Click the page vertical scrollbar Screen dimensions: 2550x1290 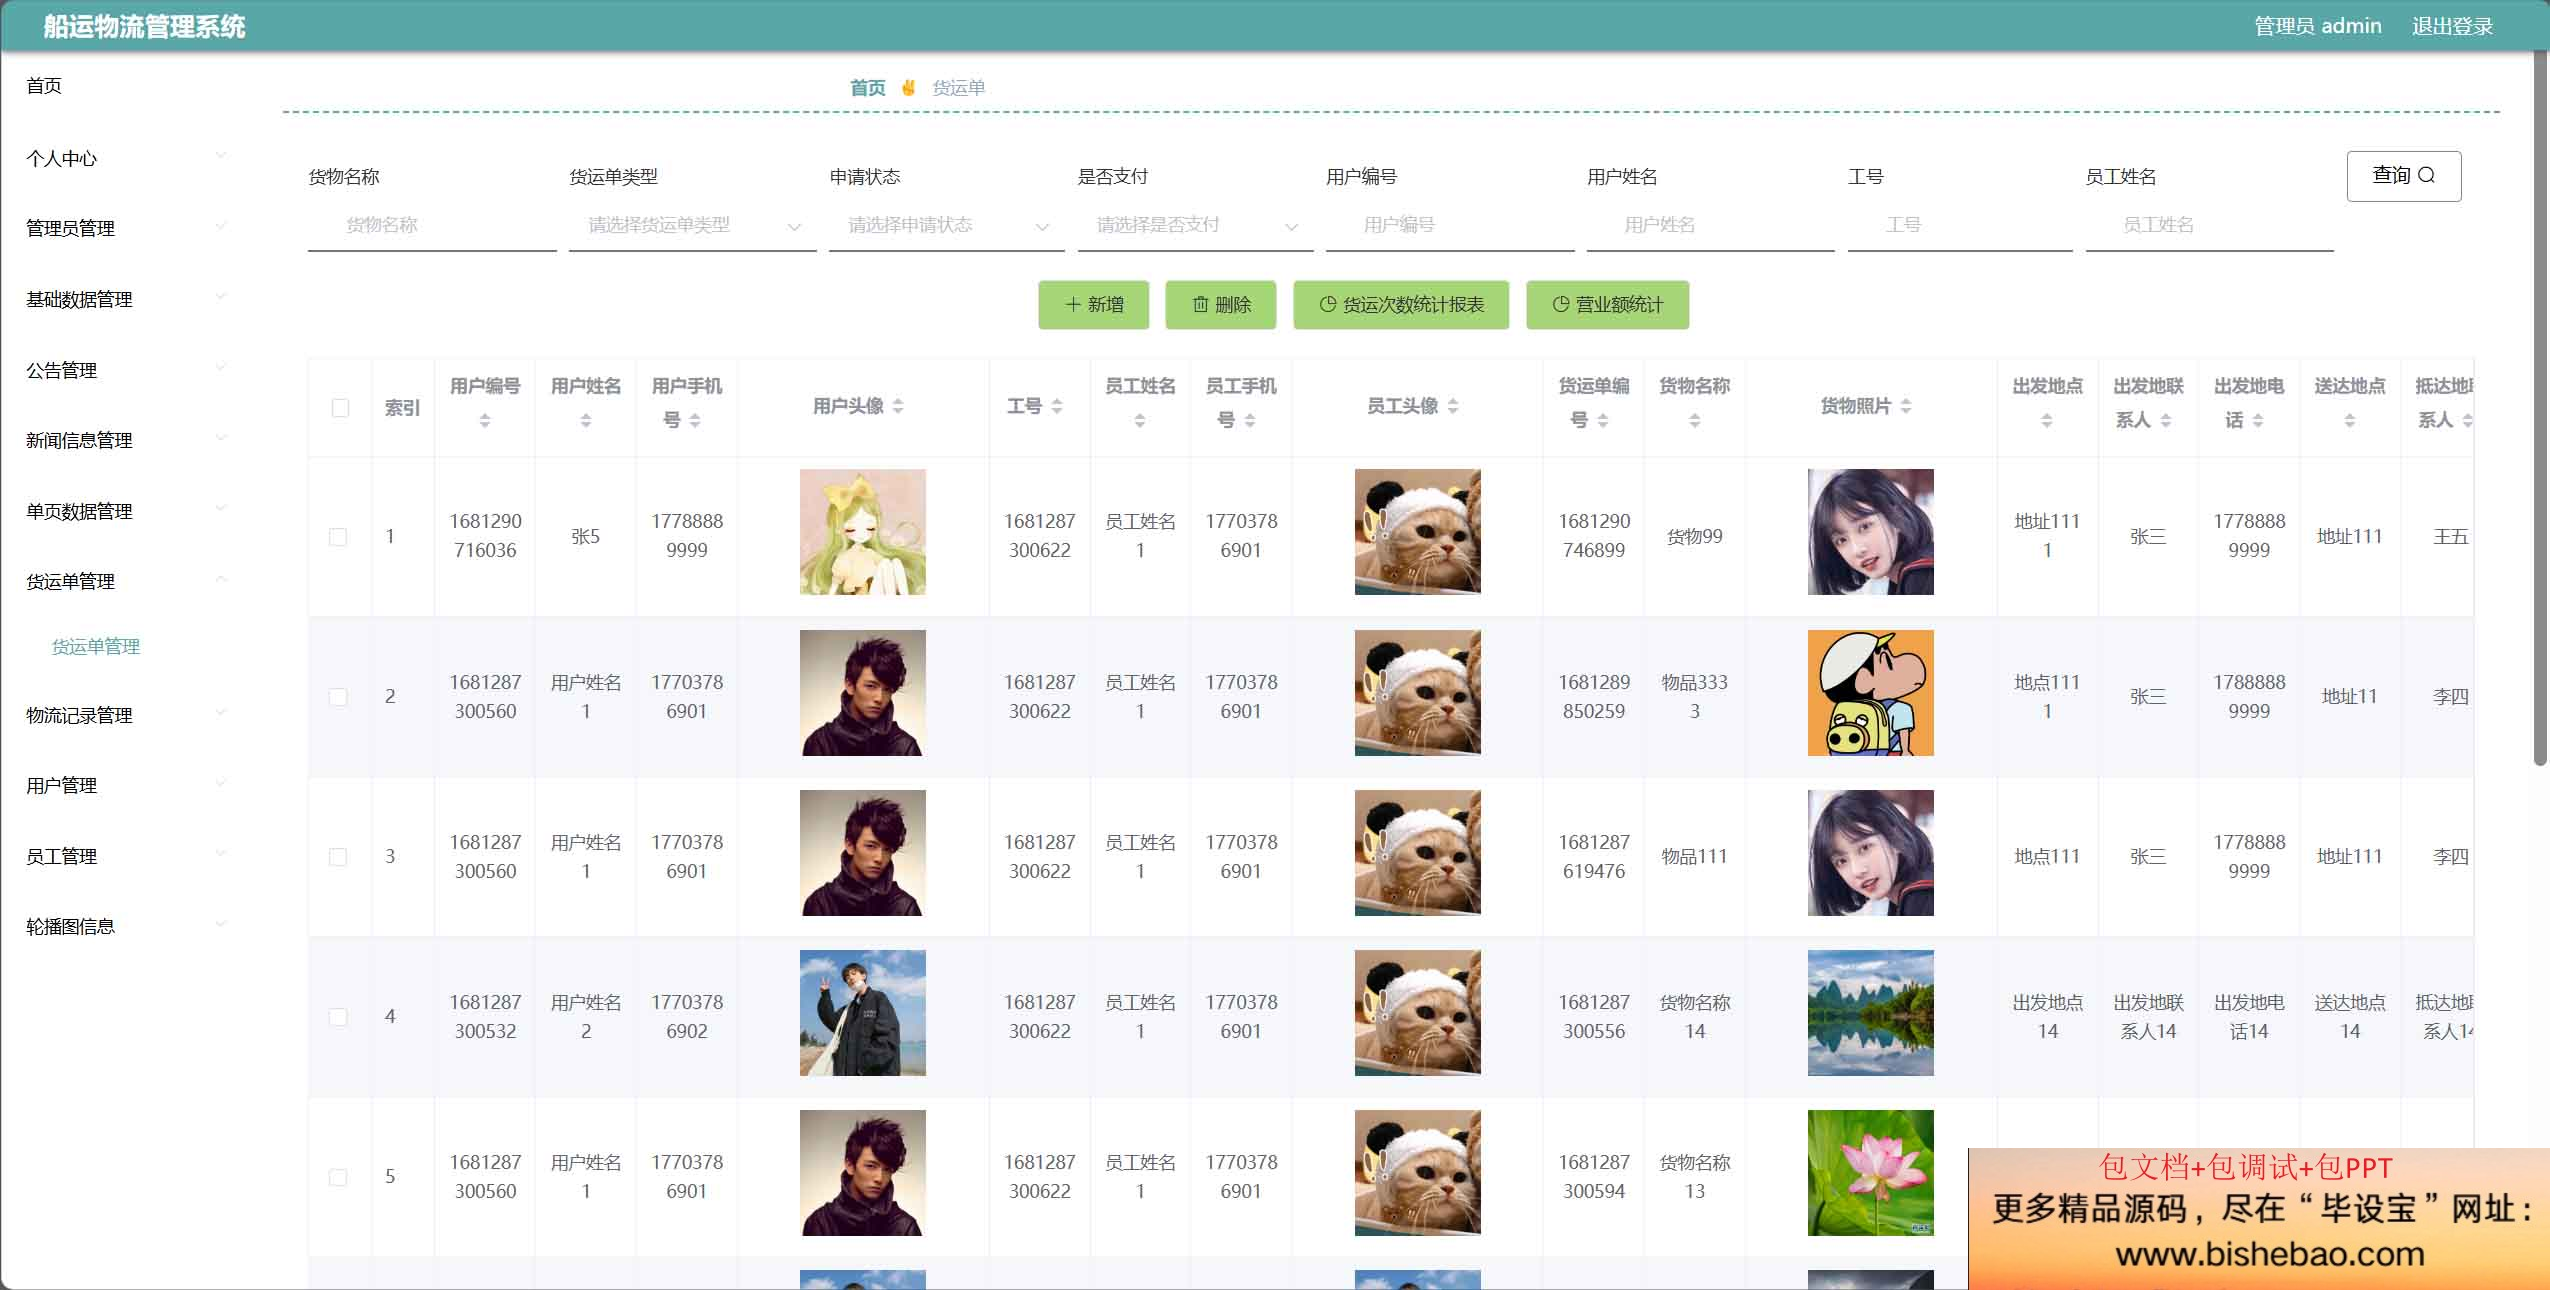click(2540, 410)
